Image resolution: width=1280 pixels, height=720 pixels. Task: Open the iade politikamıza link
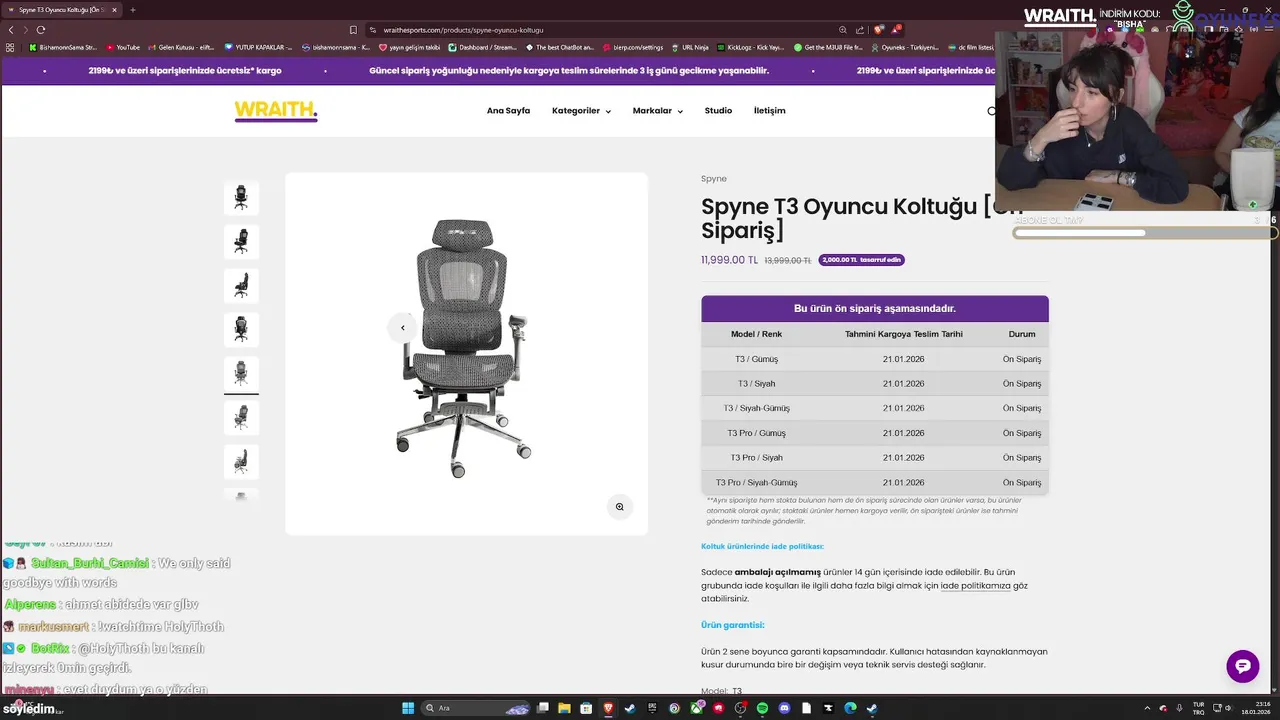976,586
